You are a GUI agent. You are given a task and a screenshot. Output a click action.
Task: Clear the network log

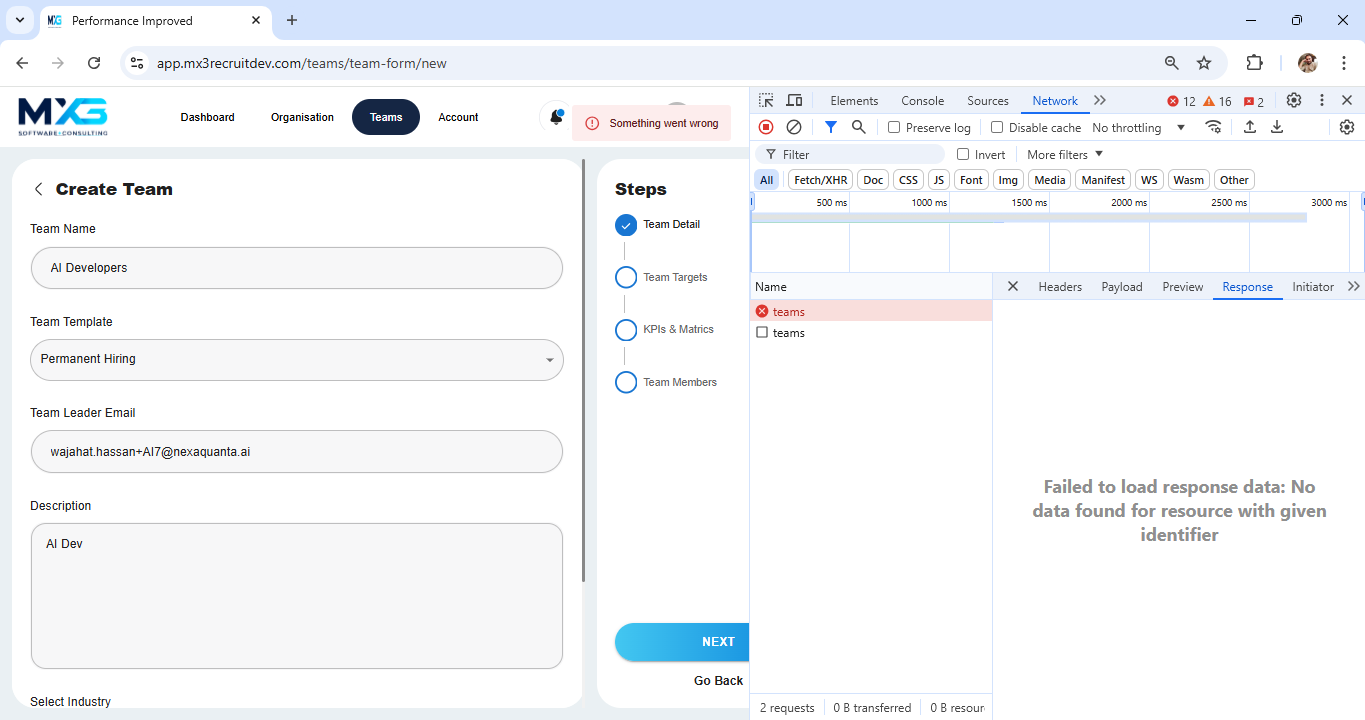pos(794,127)
